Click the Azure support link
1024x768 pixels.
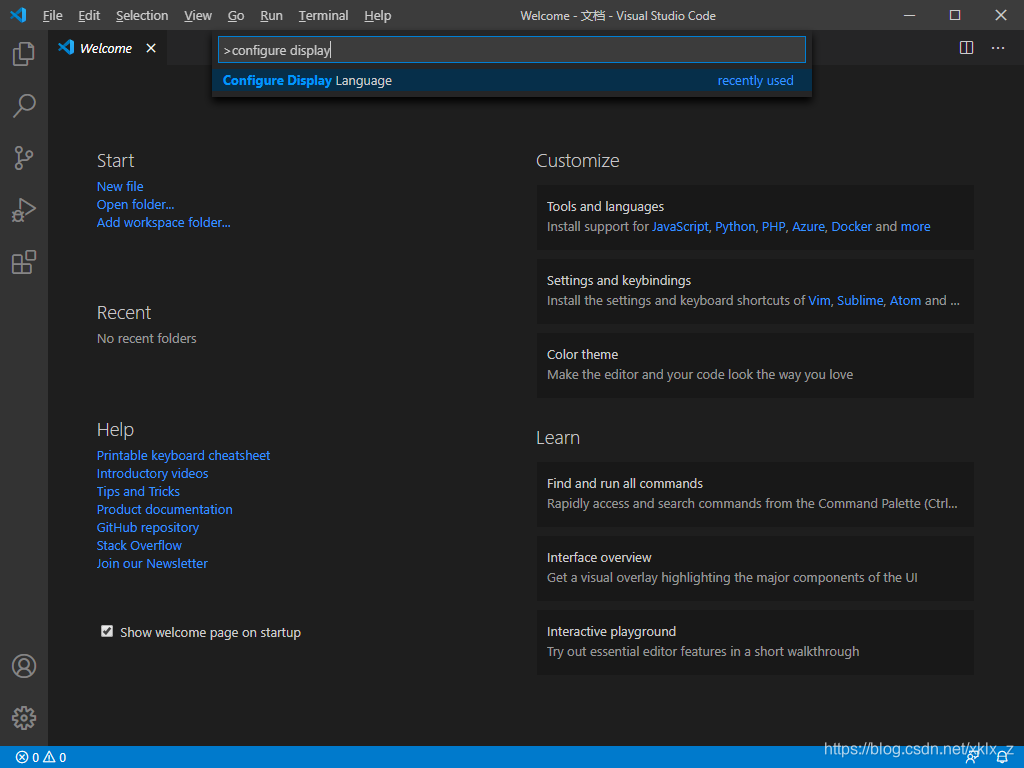(x=808, y=227)
